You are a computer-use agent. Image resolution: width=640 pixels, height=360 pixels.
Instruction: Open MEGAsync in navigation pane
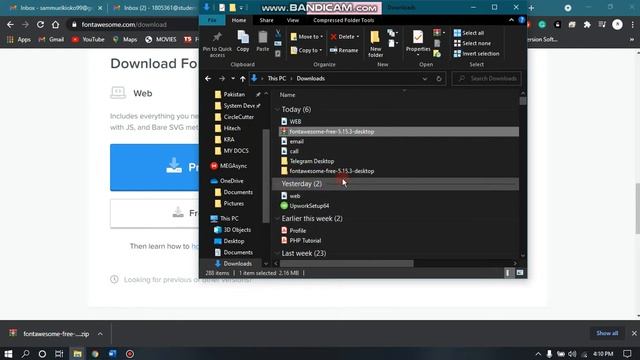(x=233, y=166)
